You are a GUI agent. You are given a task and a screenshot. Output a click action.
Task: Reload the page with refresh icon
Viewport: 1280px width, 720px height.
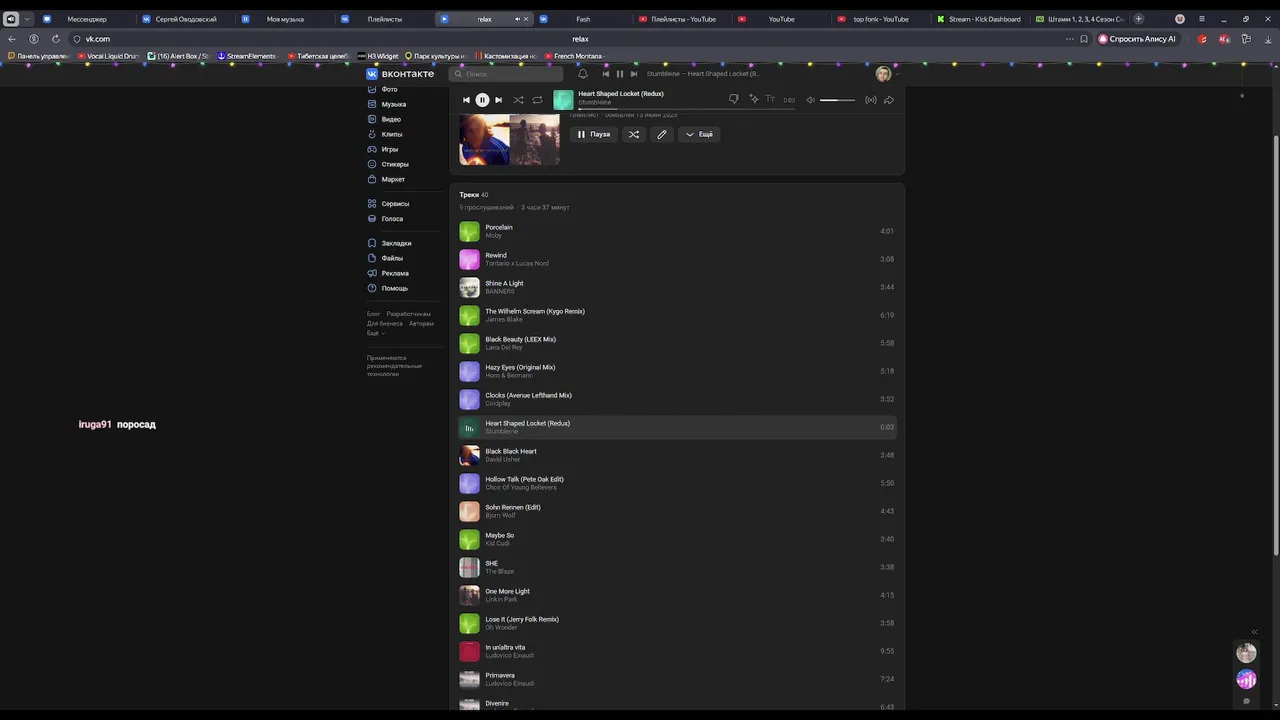tap(56, 39)
